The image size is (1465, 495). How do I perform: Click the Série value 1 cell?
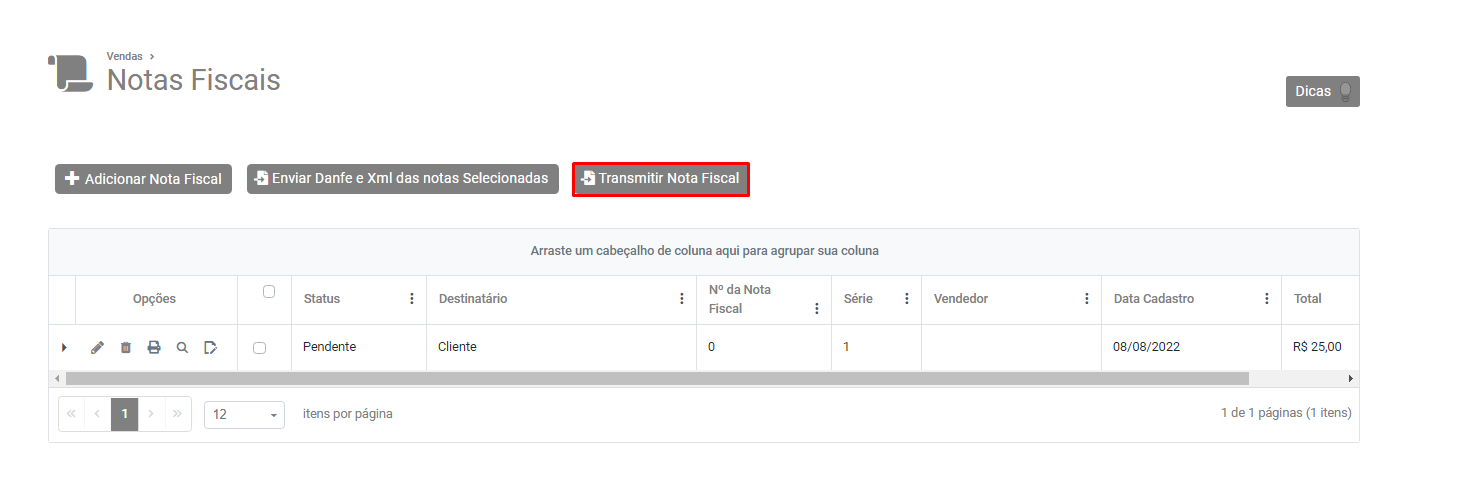click(x=876, y=347)
